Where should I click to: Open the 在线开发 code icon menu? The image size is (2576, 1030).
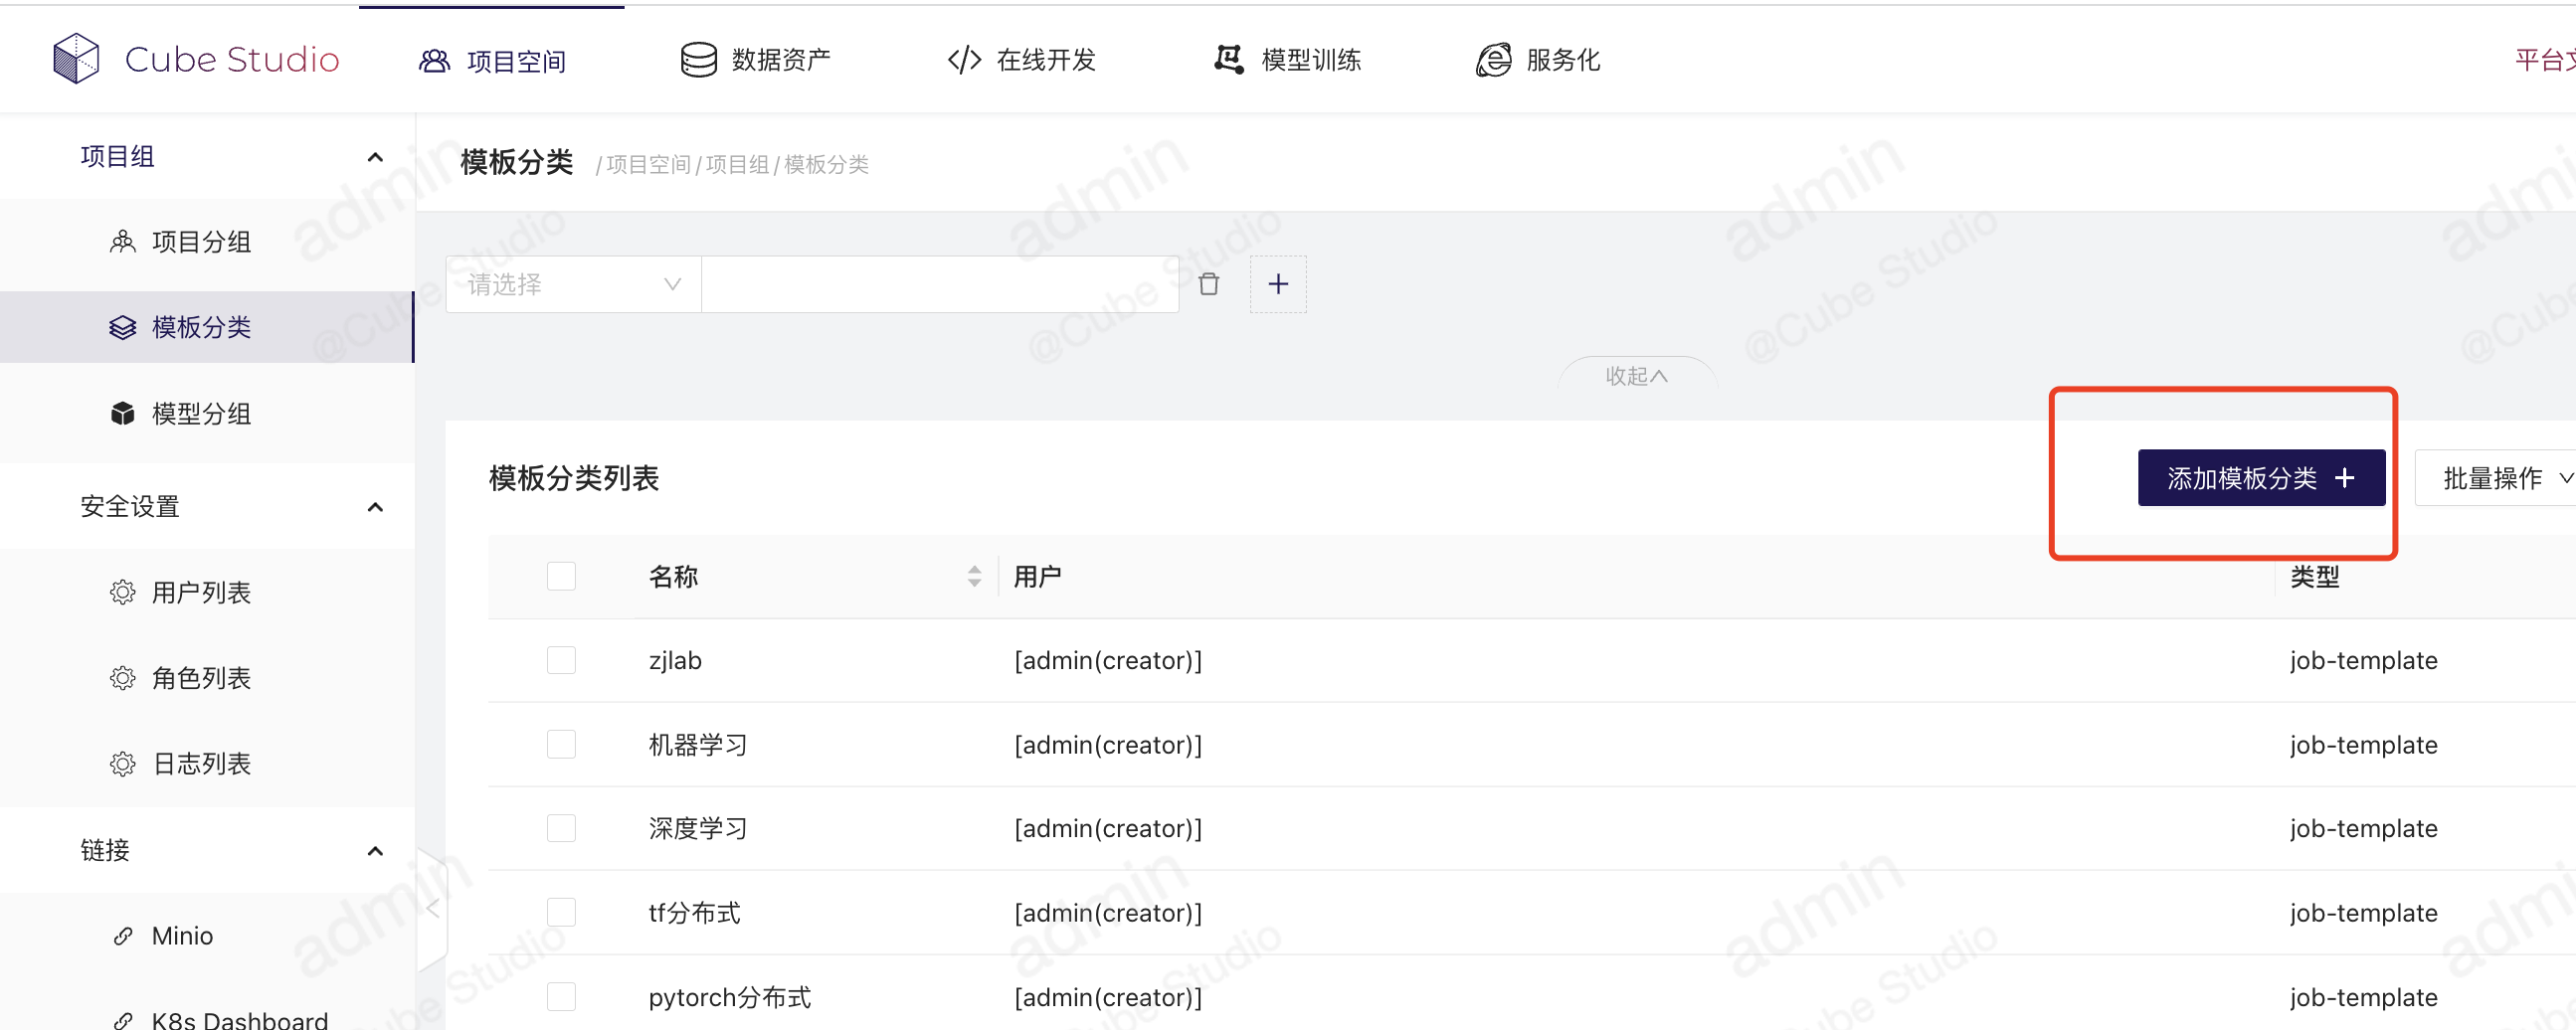coord(964,60)
